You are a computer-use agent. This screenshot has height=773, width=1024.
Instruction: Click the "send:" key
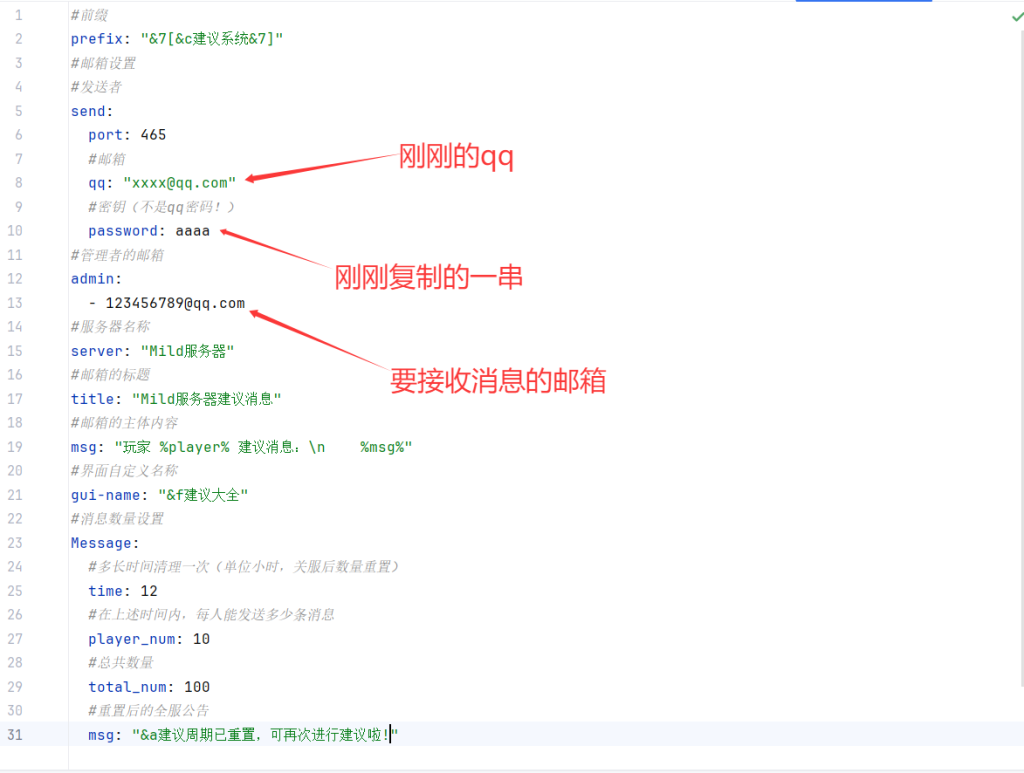[x=91, y=111]
